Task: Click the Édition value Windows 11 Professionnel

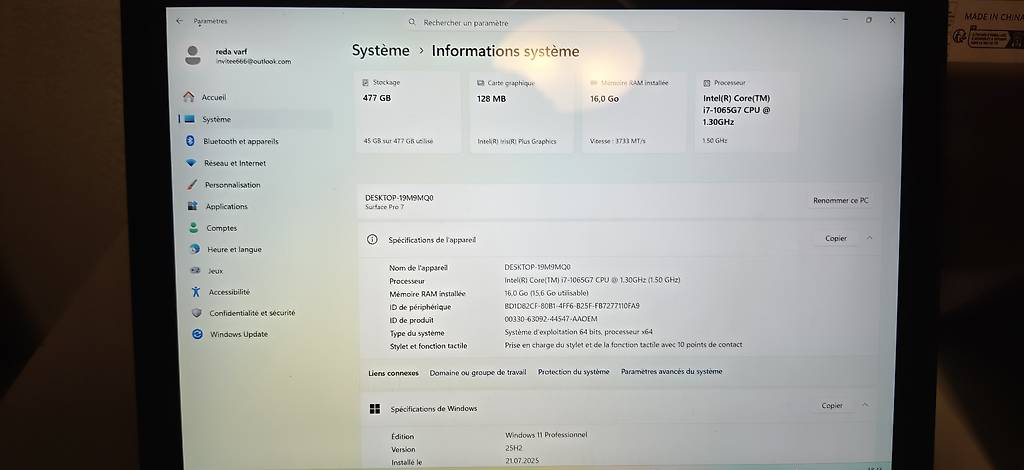Action: point(546,435)
